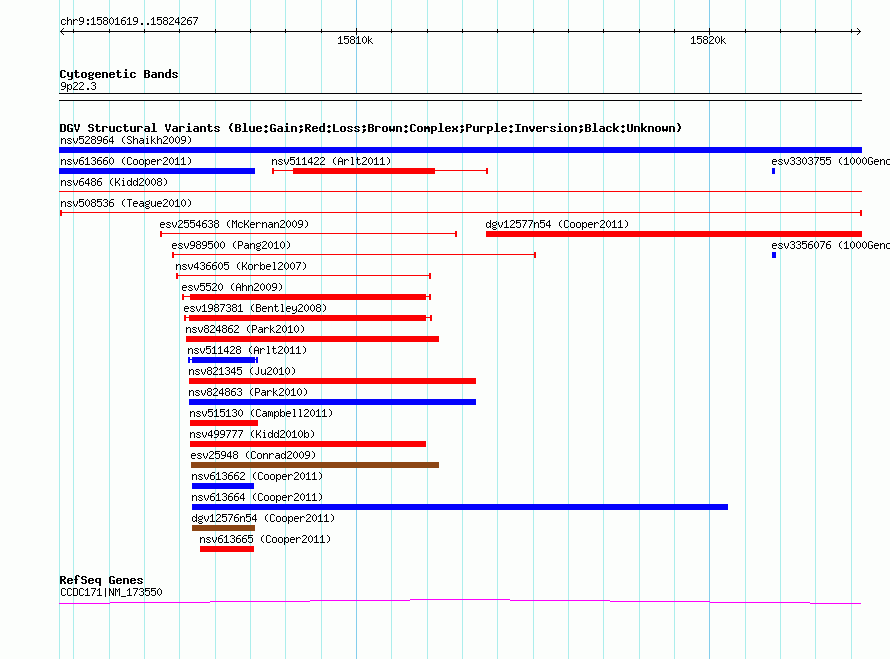This screenshot has height=659, width=890.
Task: Click red bar under nsv821345
Action: tap(332, 381)
